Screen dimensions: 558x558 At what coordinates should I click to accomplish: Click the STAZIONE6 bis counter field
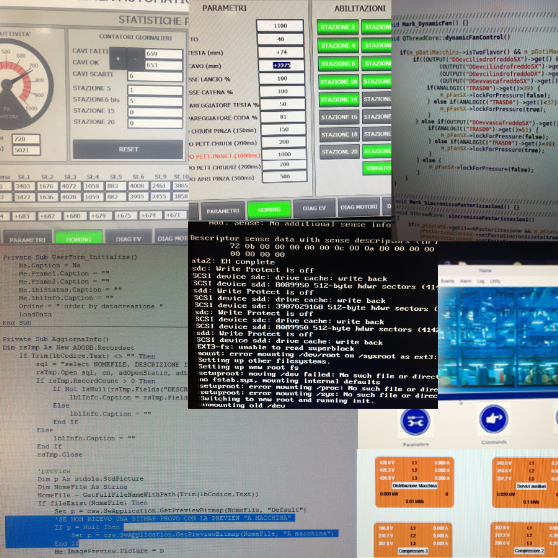[x=155, y=101]
